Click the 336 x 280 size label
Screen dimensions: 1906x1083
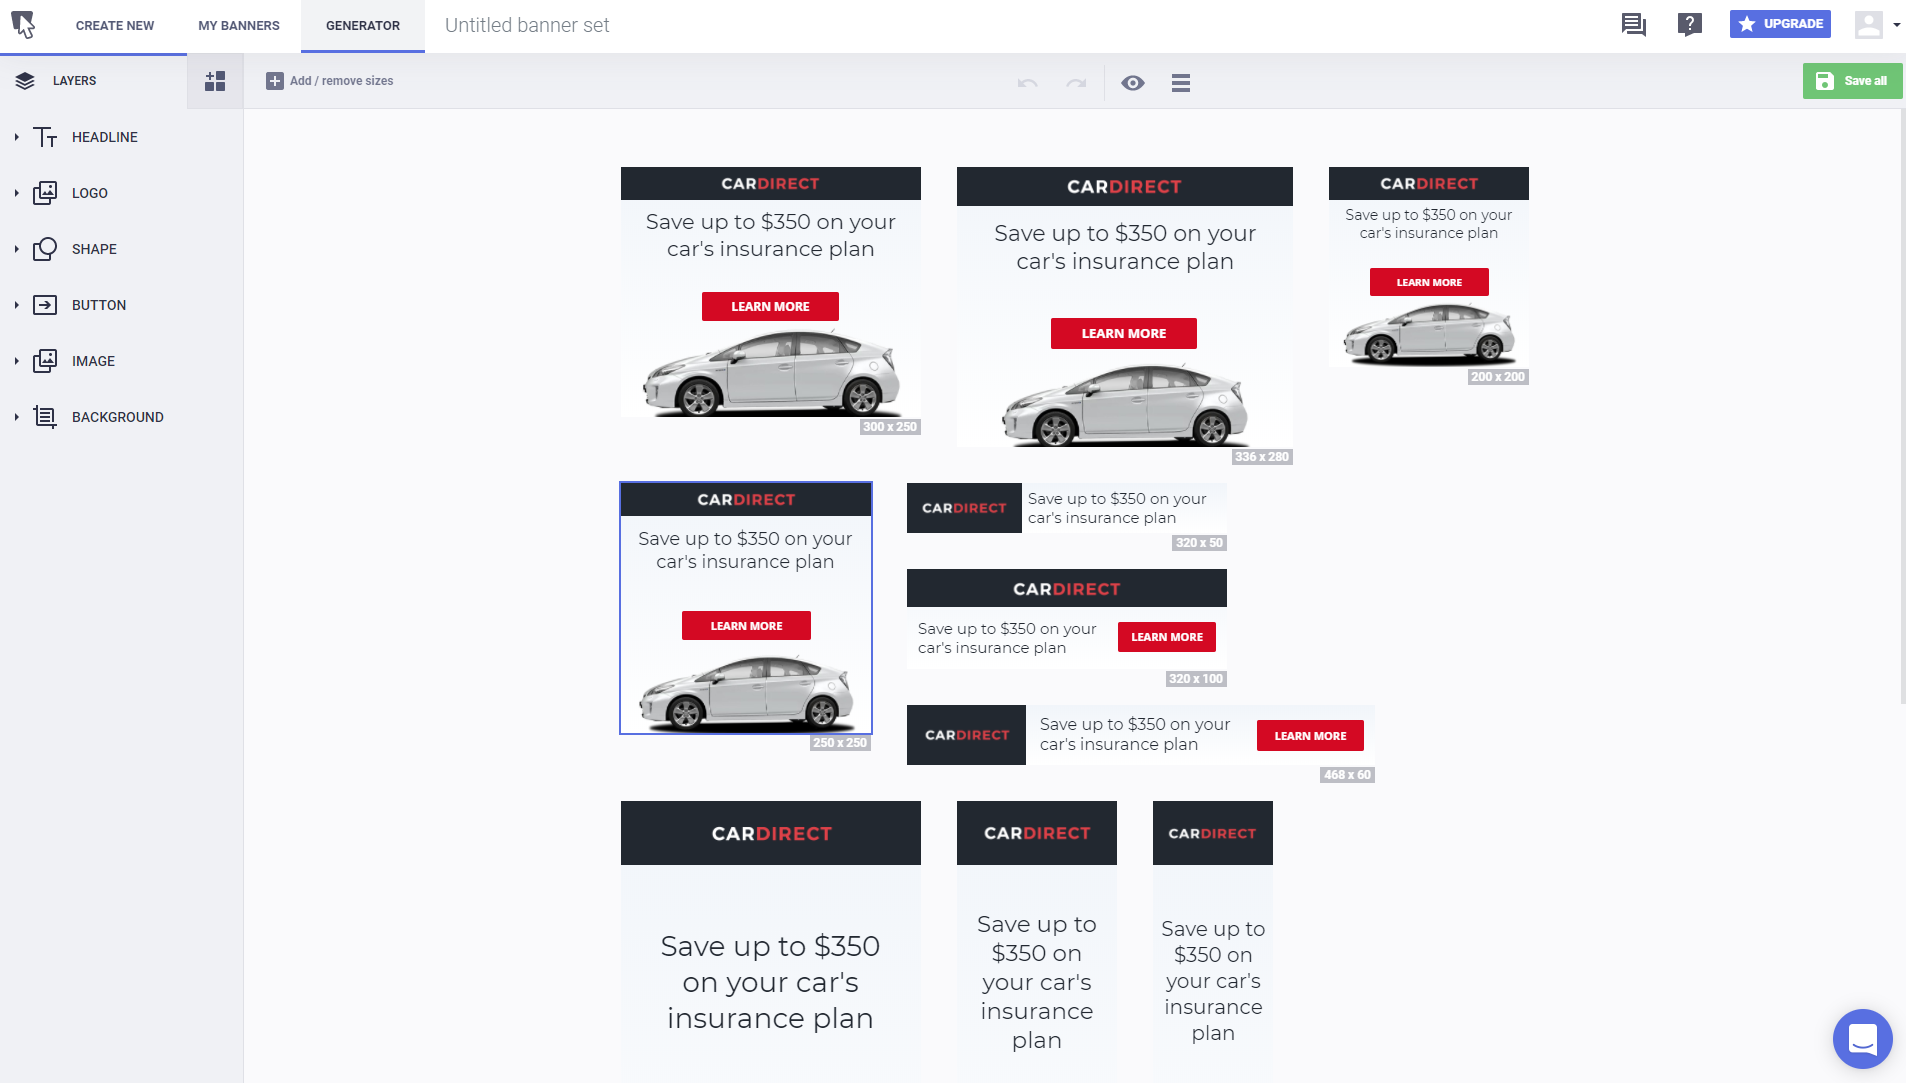pos(1262,457)
